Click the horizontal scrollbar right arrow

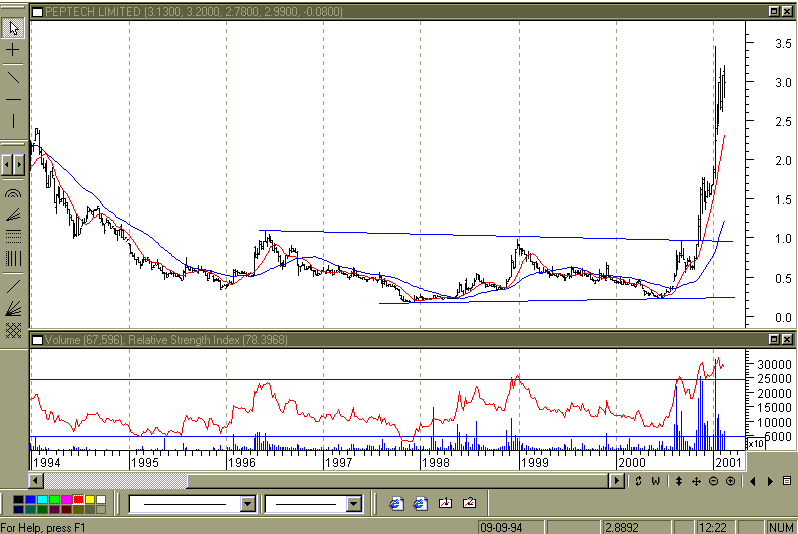click(617, 481)
